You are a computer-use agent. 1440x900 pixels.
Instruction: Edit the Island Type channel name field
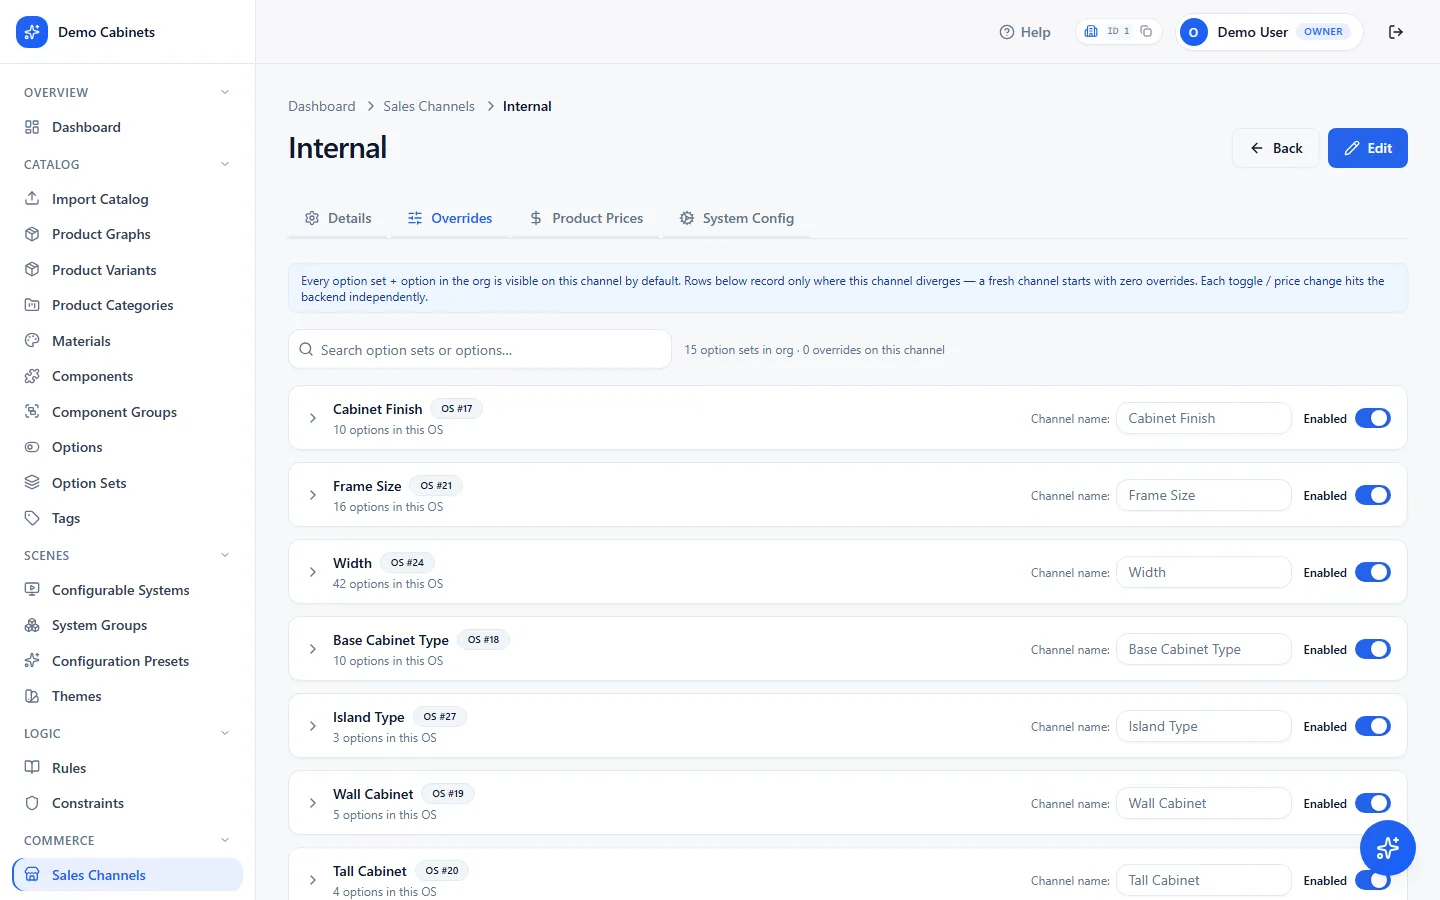(1204, 726)
